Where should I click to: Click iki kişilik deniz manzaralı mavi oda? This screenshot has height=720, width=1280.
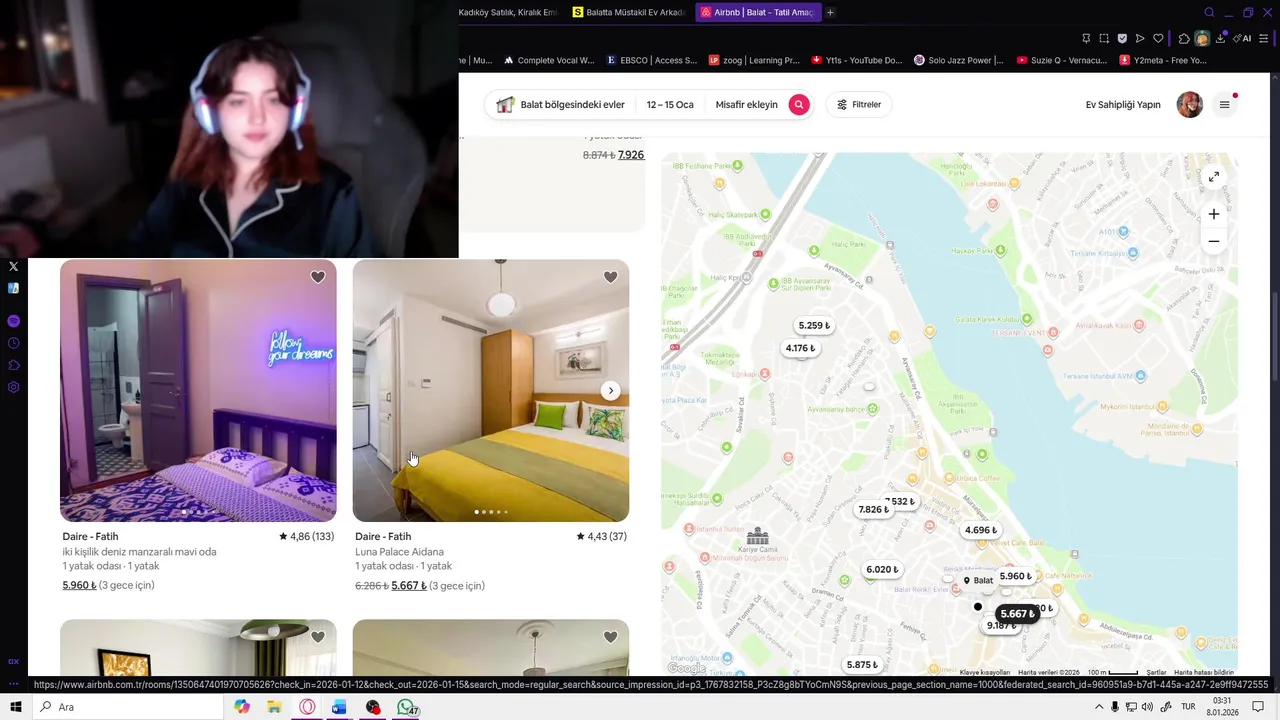pyautogui.click(x=139, y=551)
